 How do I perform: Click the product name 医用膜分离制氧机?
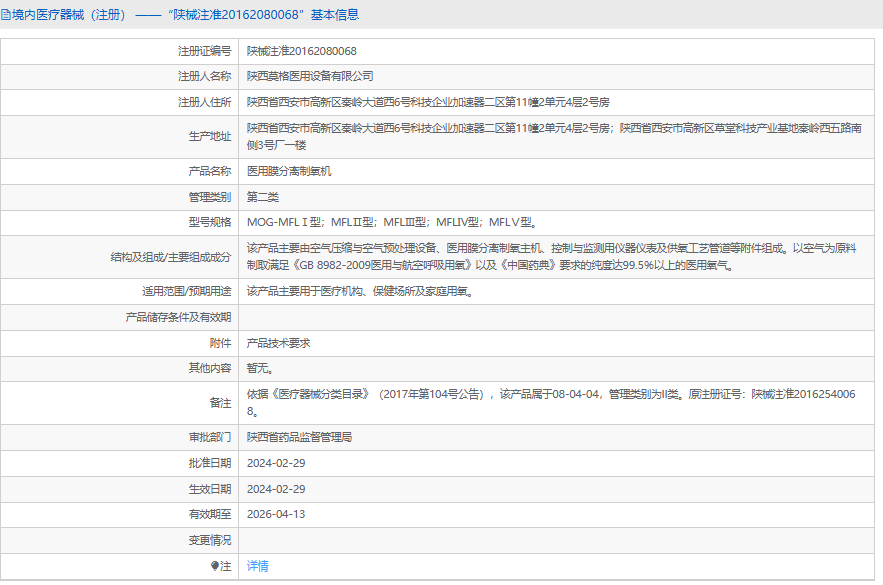click(x=289, y=171)
